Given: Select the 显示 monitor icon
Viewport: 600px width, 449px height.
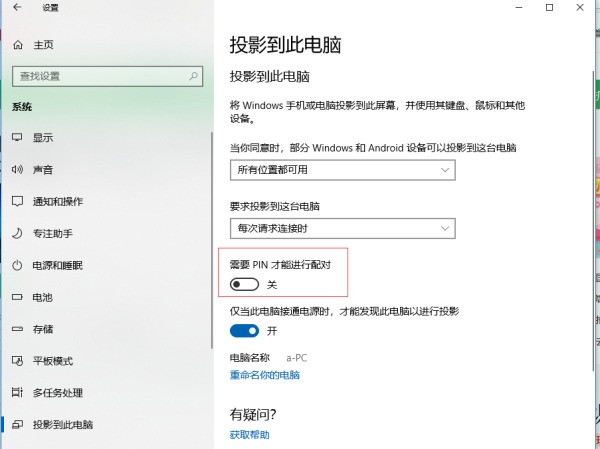Looking at the screenshot, I should (17, 137).
